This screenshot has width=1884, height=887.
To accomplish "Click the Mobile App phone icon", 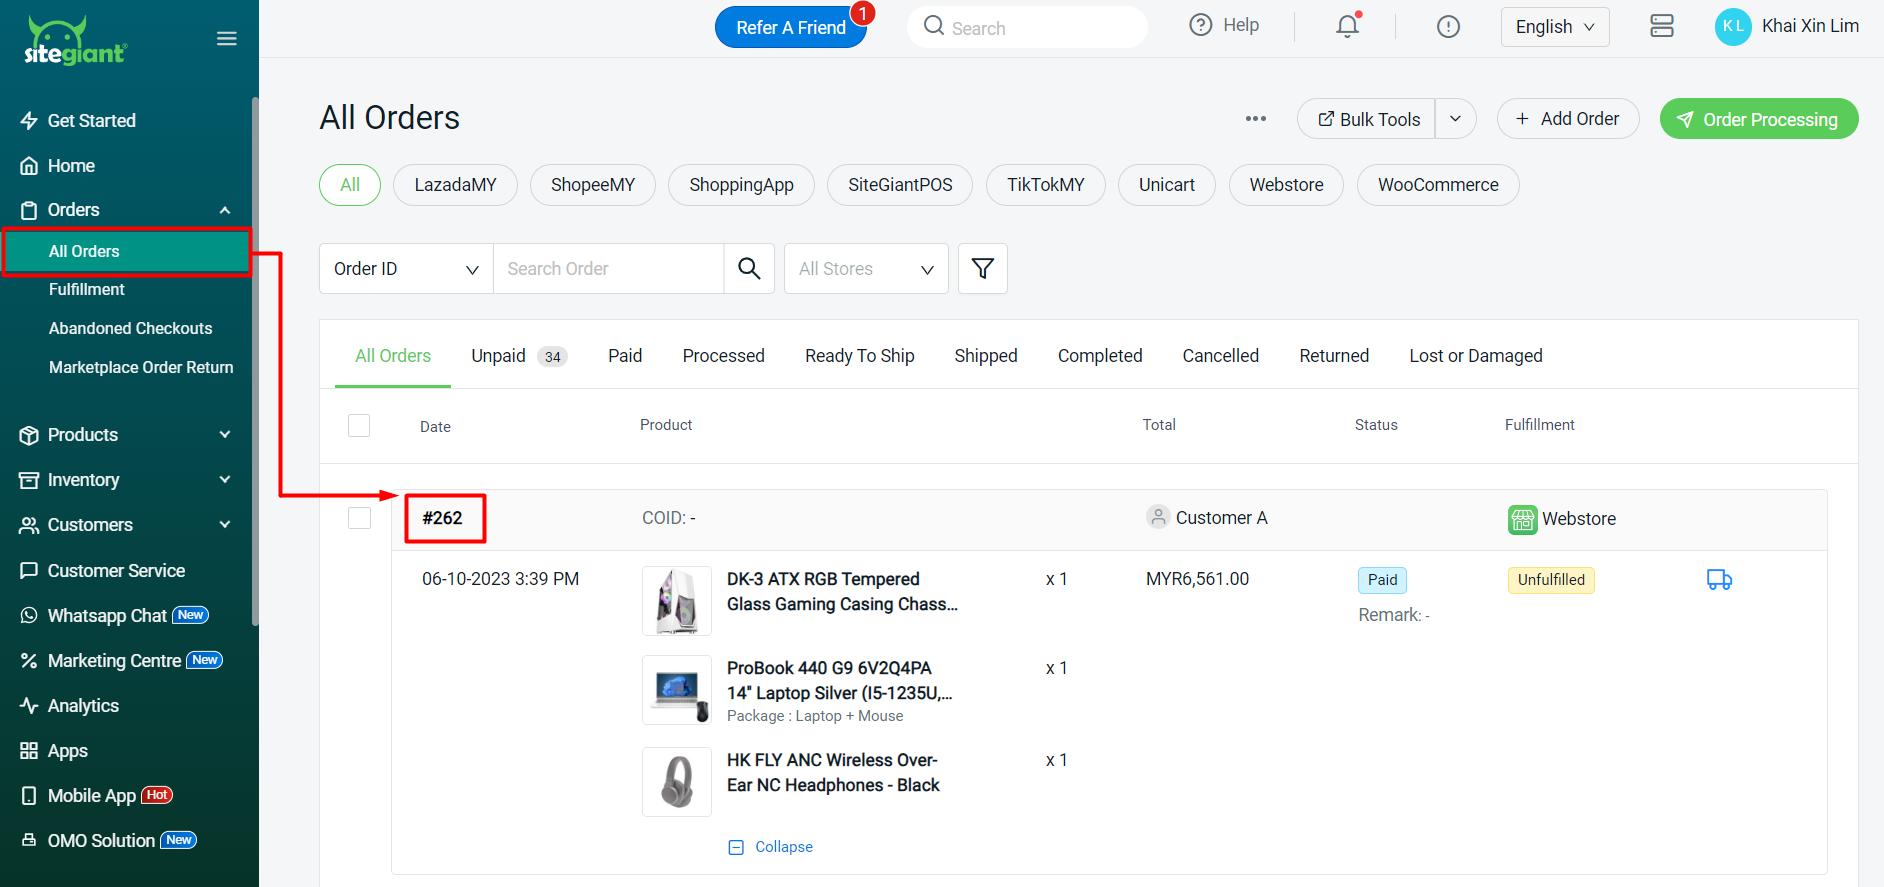I will pyautogui.click(x=29, y=796).
